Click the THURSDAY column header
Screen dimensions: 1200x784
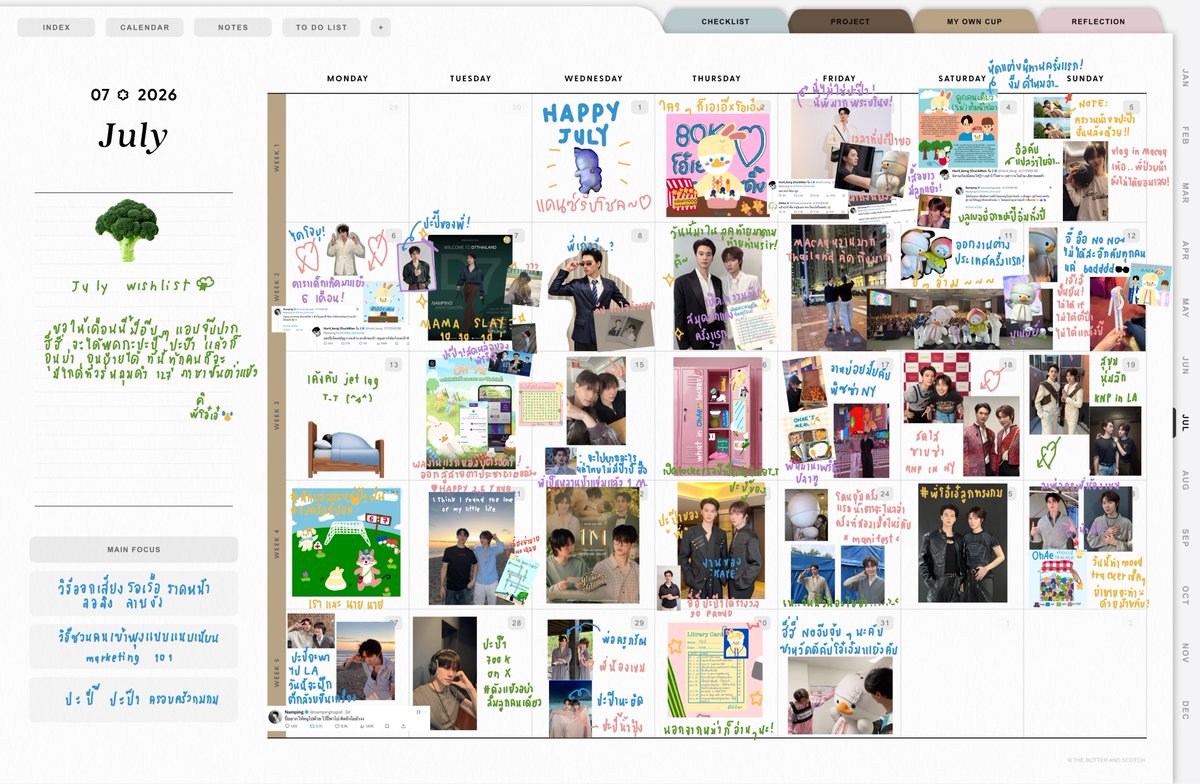(x=717, y=78)
